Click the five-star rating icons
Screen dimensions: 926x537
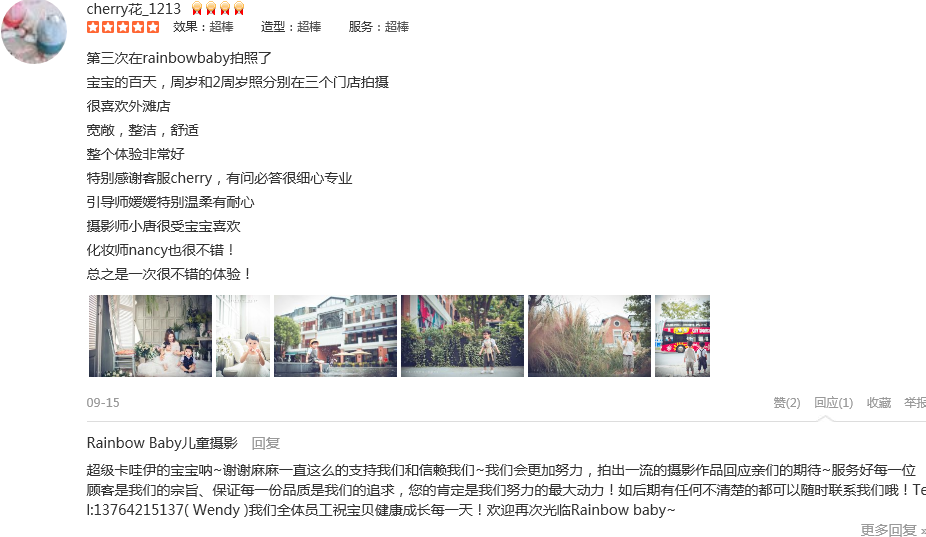(123, 27)
